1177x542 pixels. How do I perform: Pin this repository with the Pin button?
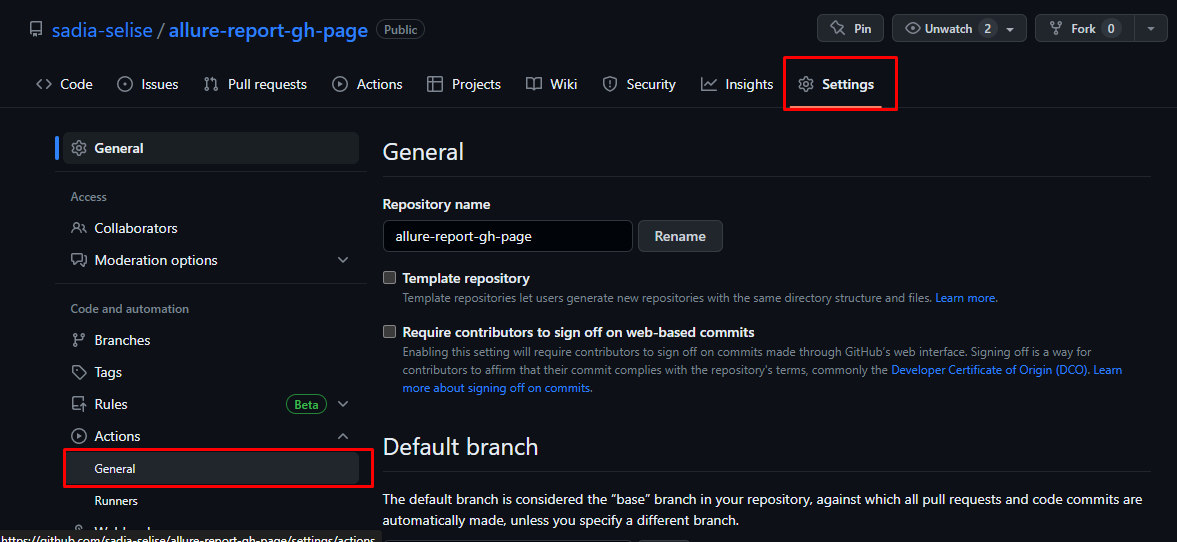click(x=850, y=29)
